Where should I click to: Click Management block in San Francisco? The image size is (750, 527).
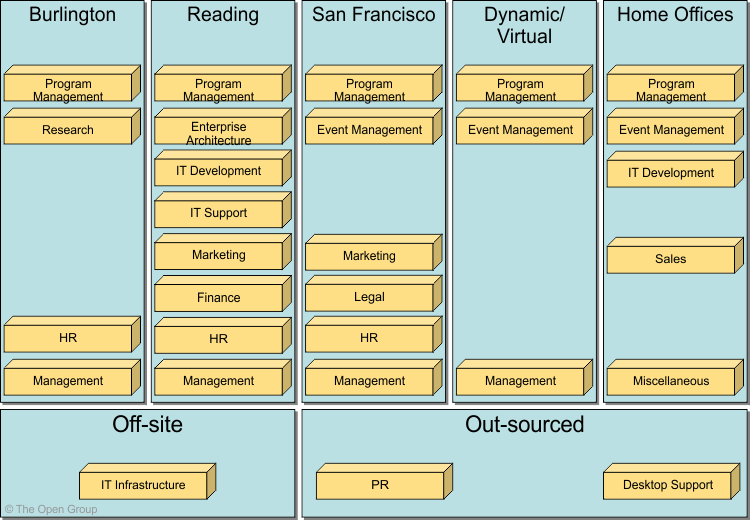[374, 377]
